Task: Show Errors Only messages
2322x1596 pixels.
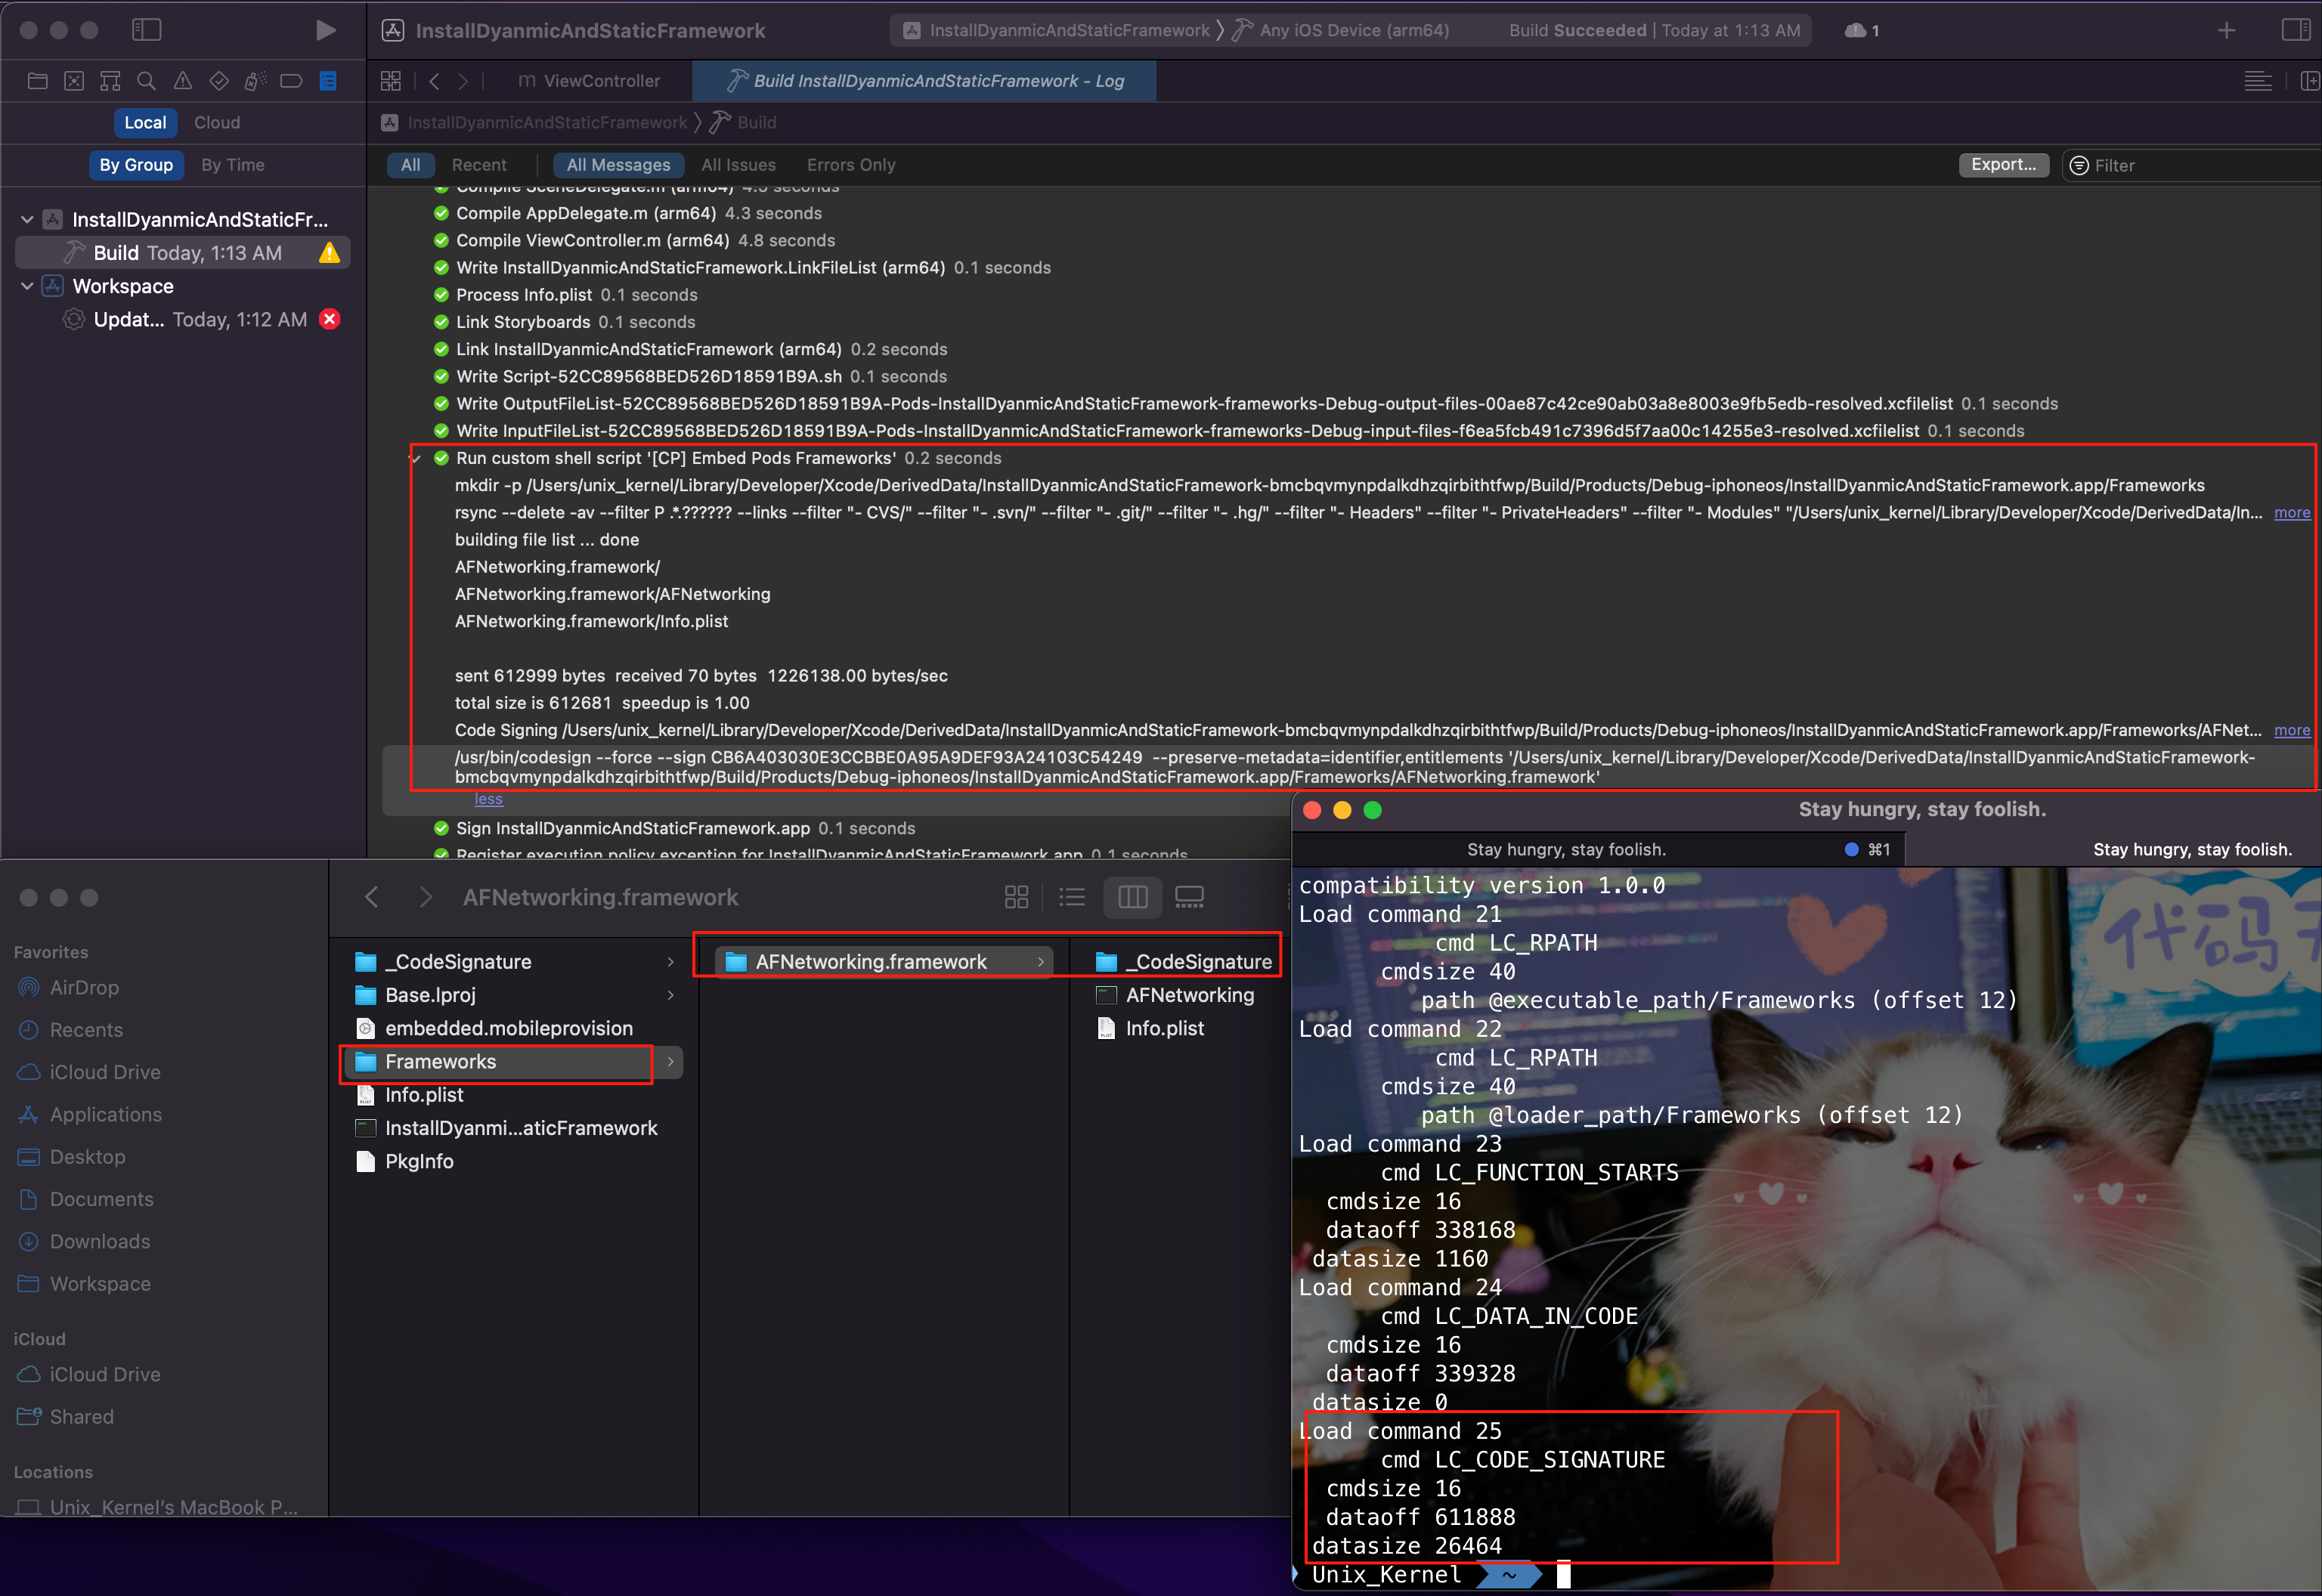Action: tap(851, 165)
